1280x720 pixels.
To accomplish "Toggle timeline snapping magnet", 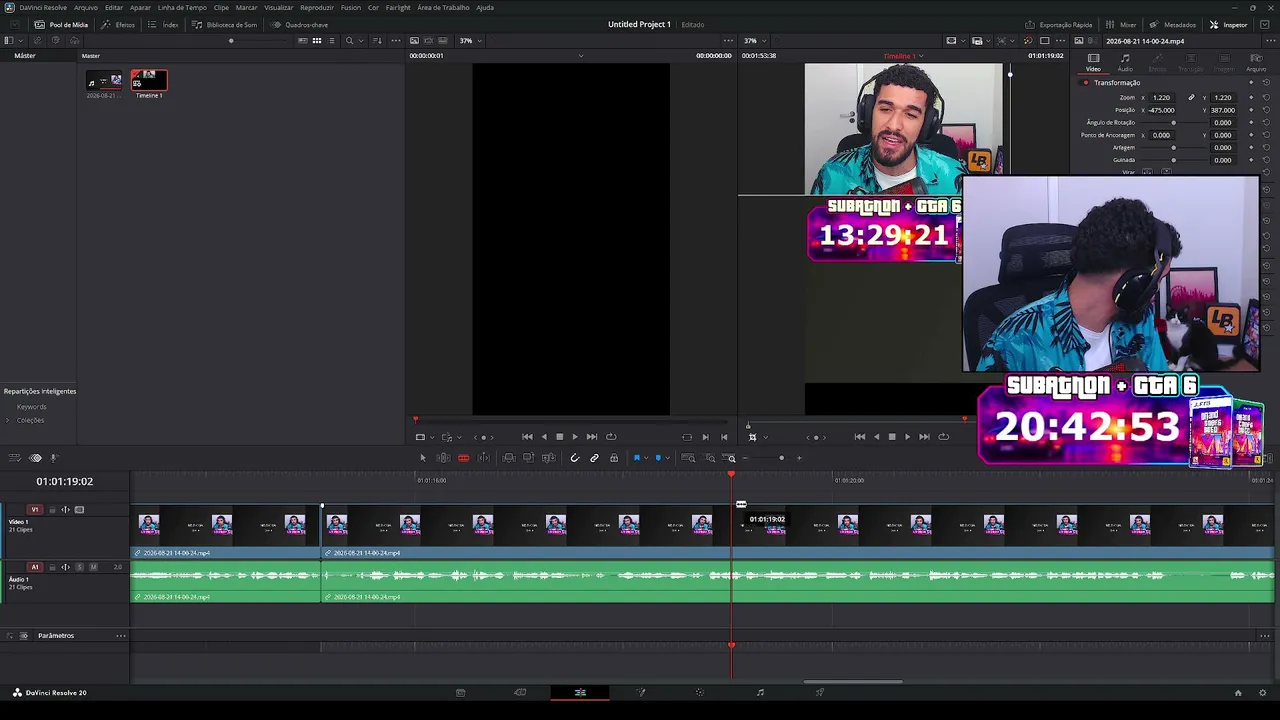I will coord(574,458).
